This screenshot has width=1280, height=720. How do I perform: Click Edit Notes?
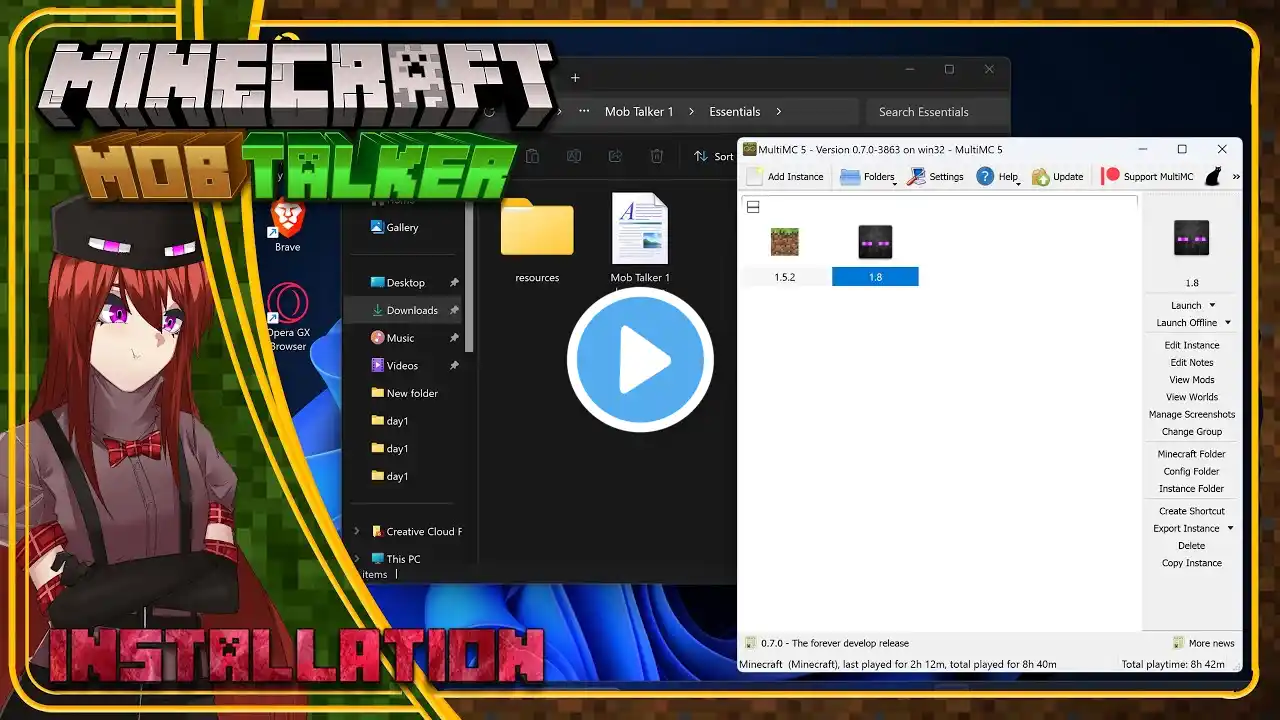click(x=1192, y=362)
